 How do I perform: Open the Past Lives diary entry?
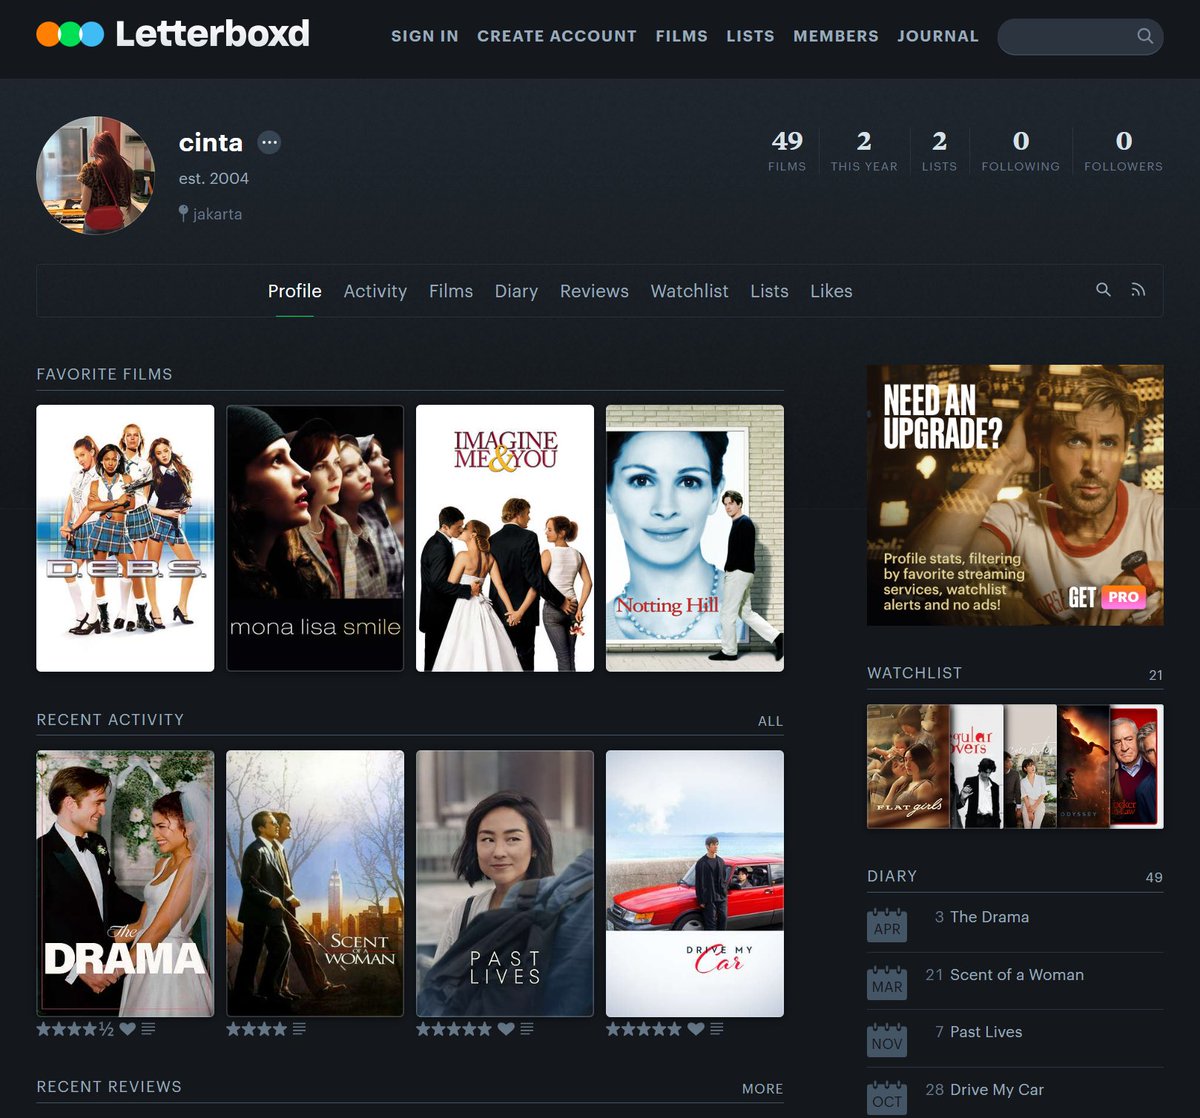coord(986,1032)
